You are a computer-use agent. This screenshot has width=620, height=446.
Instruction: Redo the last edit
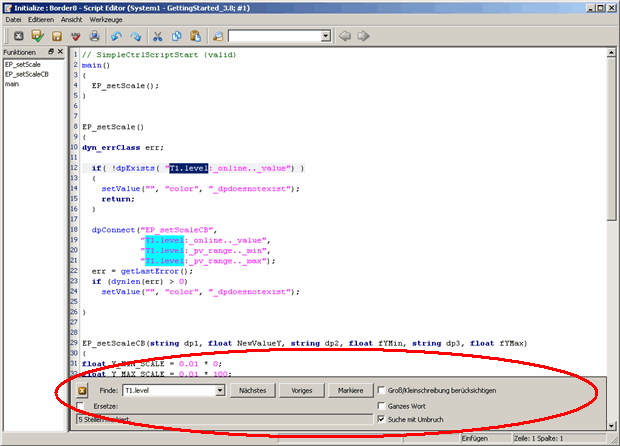click(x=135, y=36)
